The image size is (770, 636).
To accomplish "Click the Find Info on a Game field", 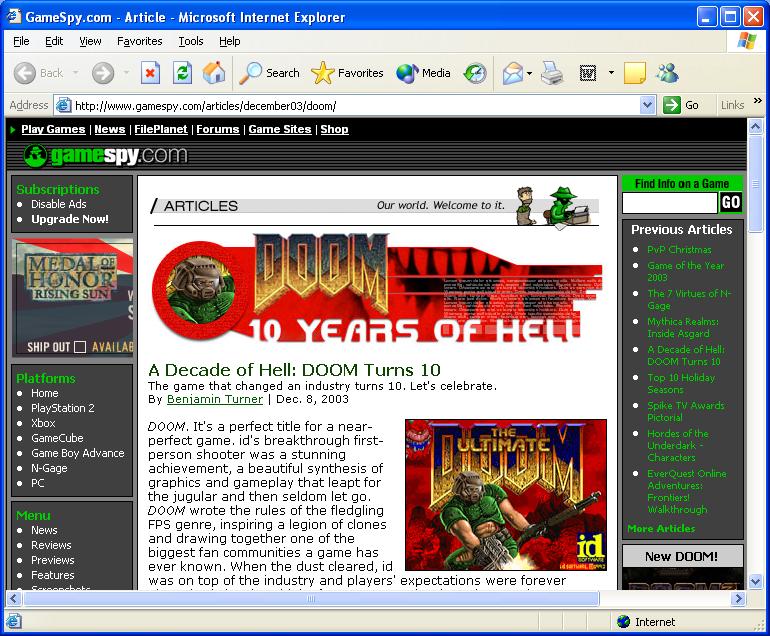I will coord(669,202).
